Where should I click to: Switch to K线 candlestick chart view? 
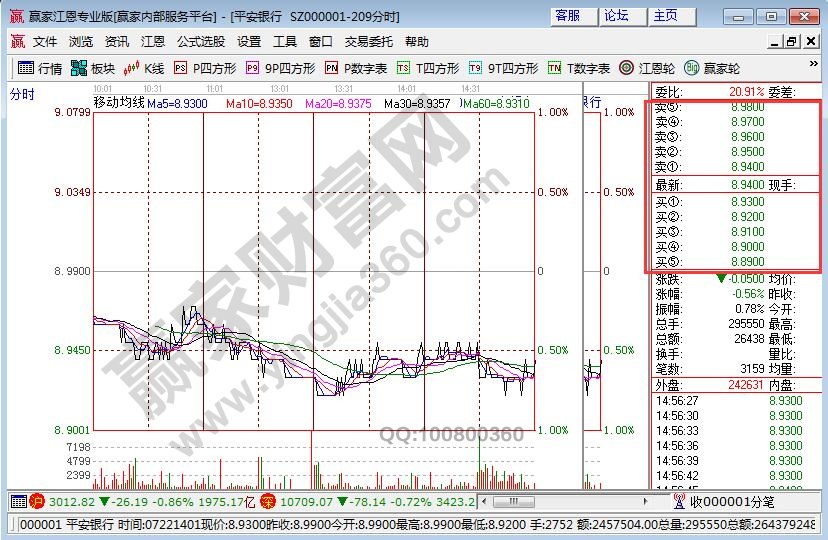pyautogui.click(x=143, y=68)
